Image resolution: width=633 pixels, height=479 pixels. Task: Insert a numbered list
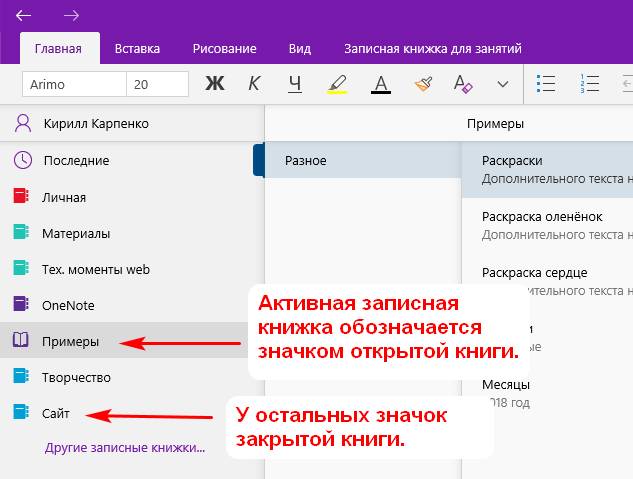589,84
